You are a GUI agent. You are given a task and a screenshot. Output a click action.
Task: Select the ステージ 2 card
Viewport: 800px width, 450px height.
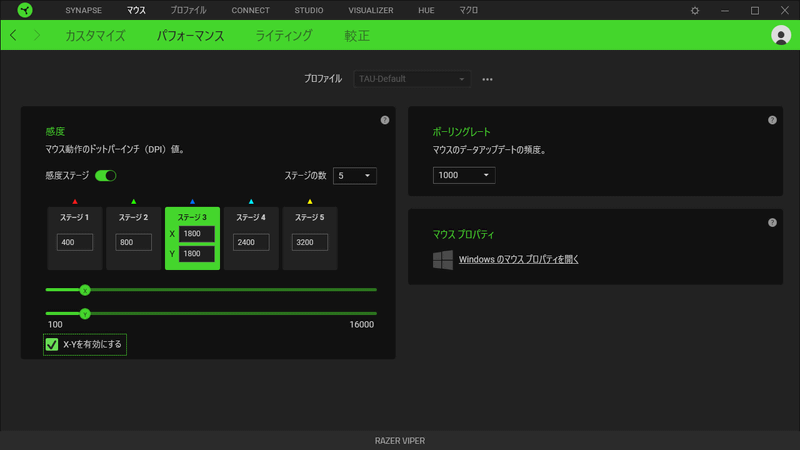click(134, 238)
